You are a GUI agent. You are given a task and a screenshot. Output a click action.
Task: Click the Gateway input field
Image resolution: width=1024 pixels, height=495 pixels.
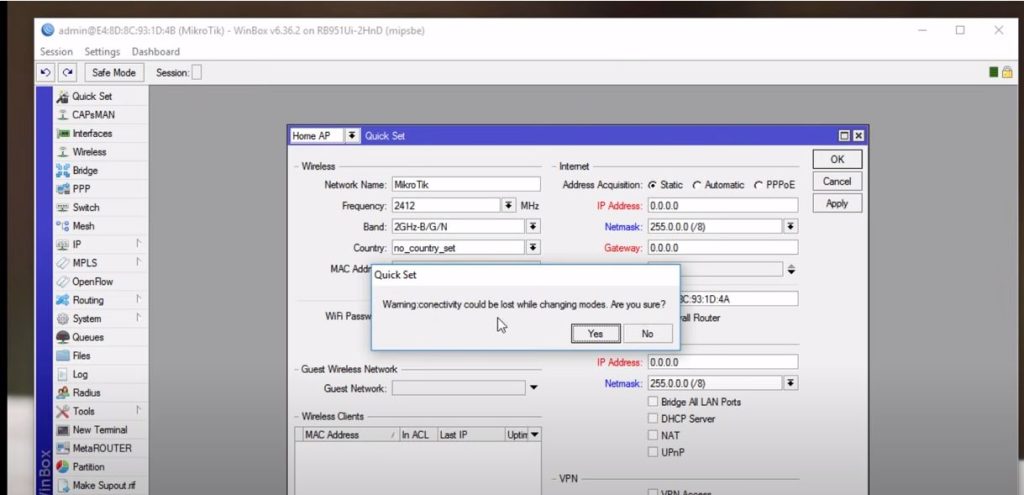click(x=723, y=248)
